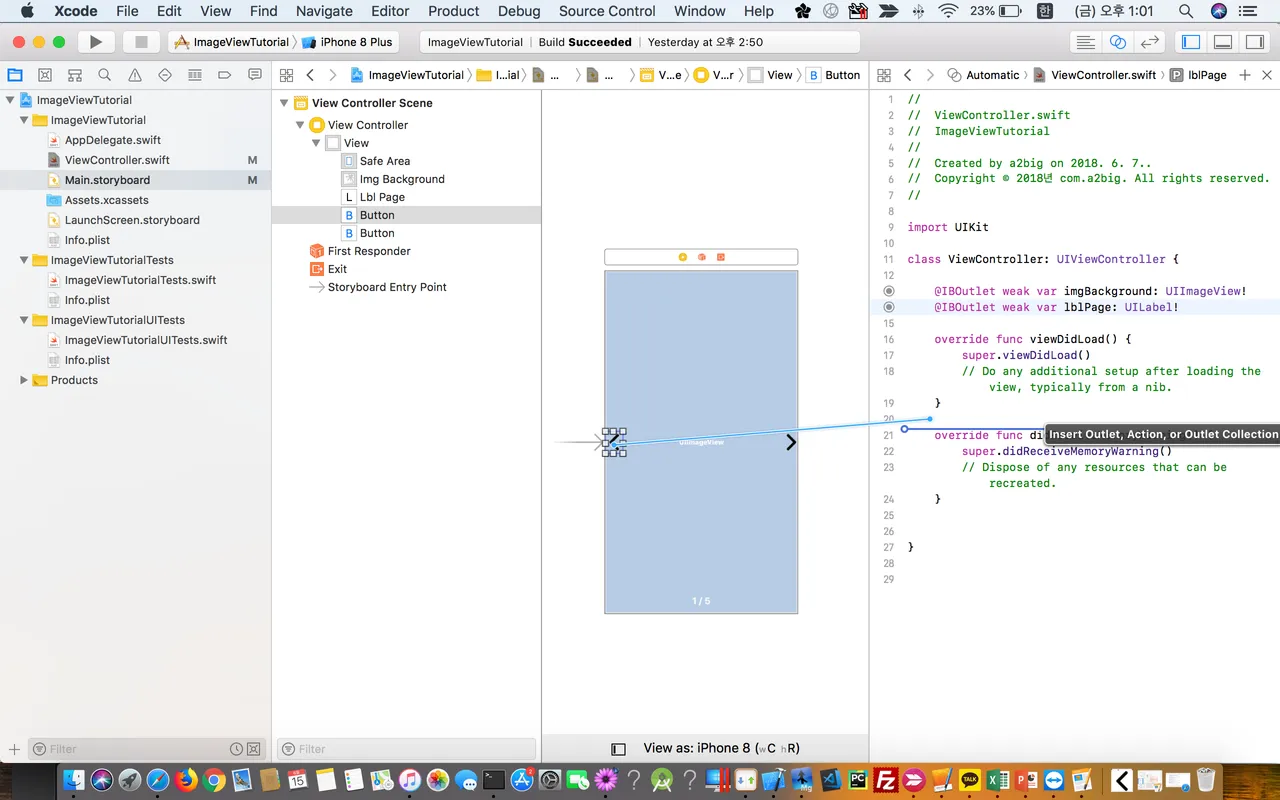
Task: Click View as: iPhone 8 button
Action: click(x=721, y=748)
